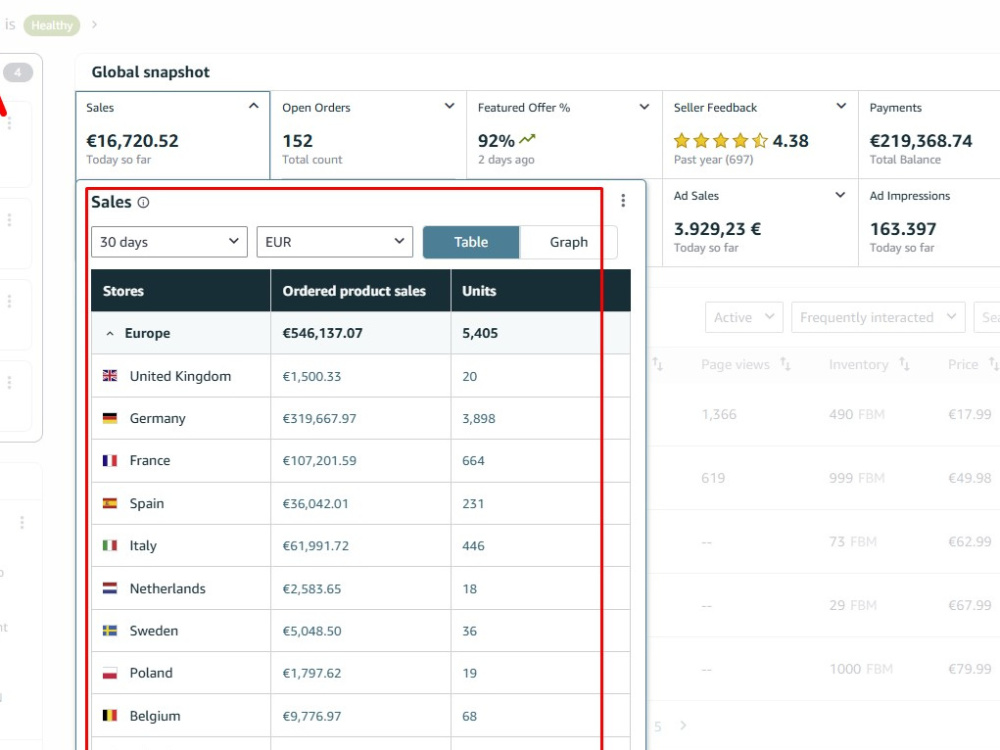Click the Germany flag icon
Viewport: 1000px width, 750px height.
[x=110, y=418]
